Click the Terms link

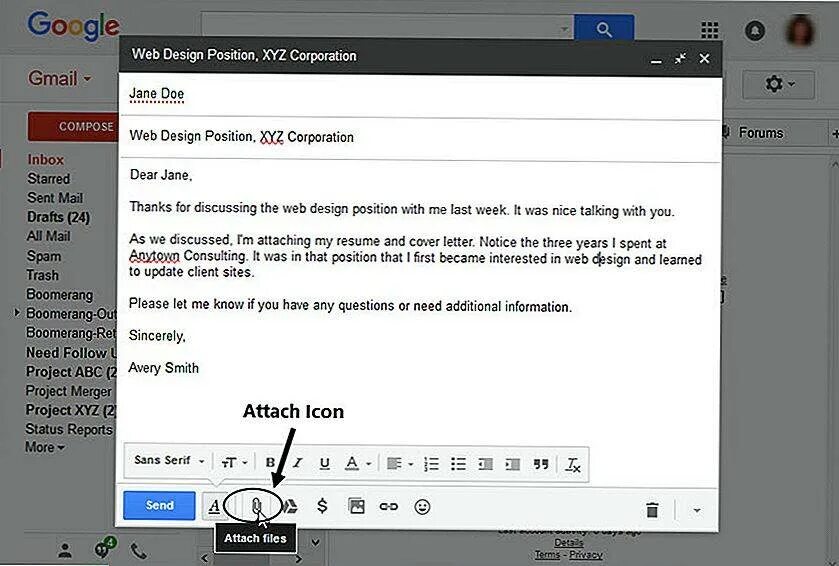[547, 555]
